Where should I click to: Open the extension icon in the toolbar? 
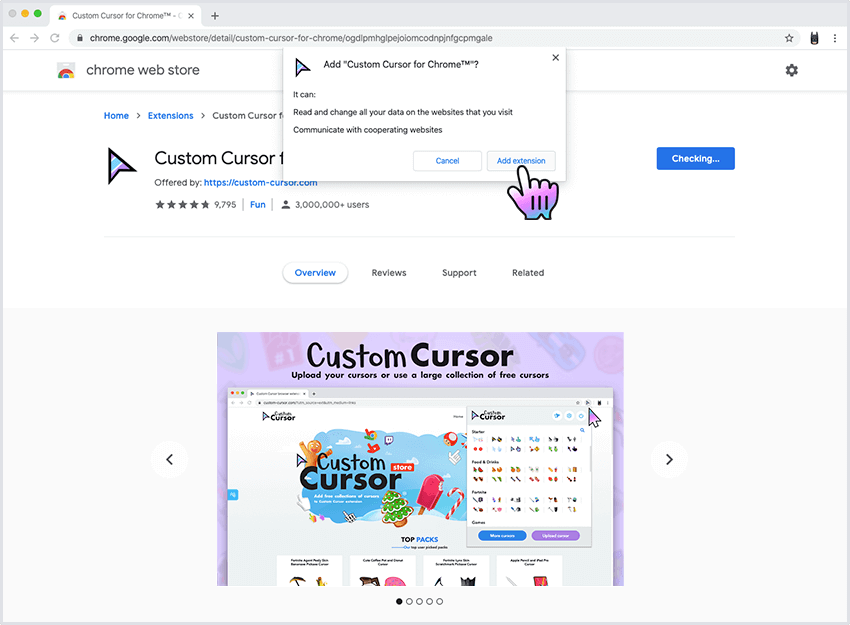814,38
